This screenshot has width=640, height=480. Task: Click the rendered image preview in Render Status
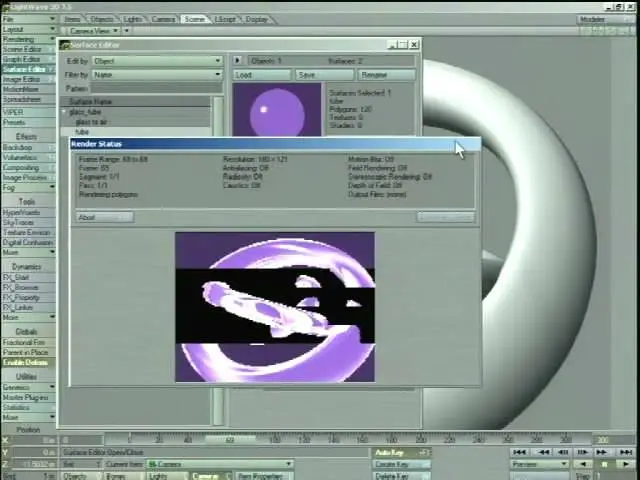click(x=275, y=307)
